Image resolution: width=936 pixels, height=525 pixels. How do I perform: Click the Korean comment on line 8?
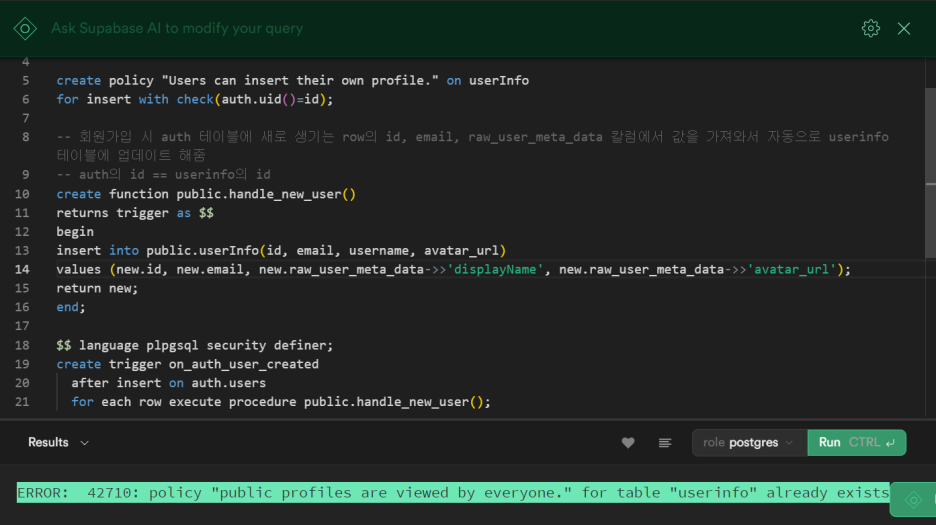click(x=472, y=146)
